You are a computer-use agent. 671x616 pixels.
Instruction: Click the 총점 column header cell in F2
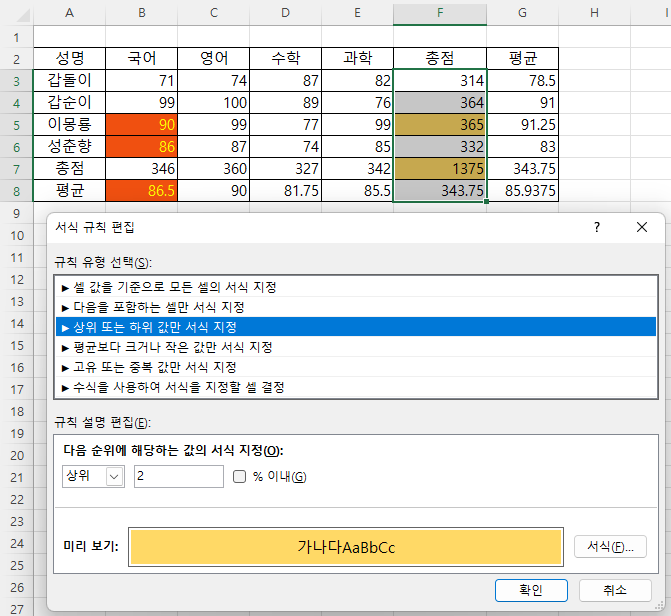pyautogui.click(x=440, y=58)
